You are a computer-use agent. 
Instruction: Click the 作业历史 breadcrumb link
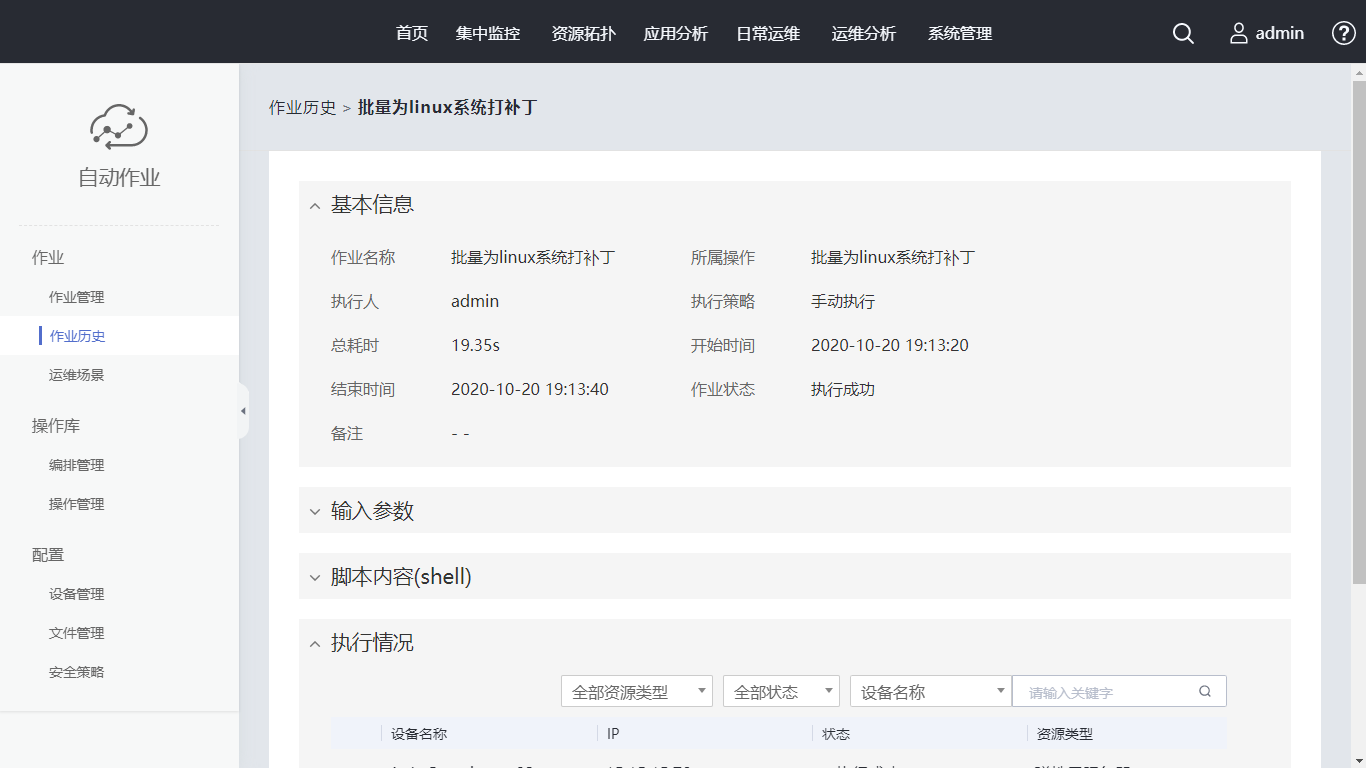(303, 108)
